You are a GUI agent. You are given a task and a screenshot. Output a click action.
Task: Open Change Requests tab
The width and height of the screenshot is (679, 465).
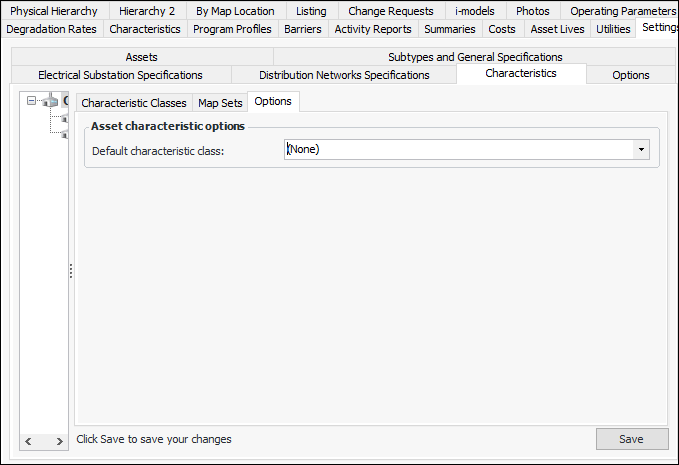point(391,11)
